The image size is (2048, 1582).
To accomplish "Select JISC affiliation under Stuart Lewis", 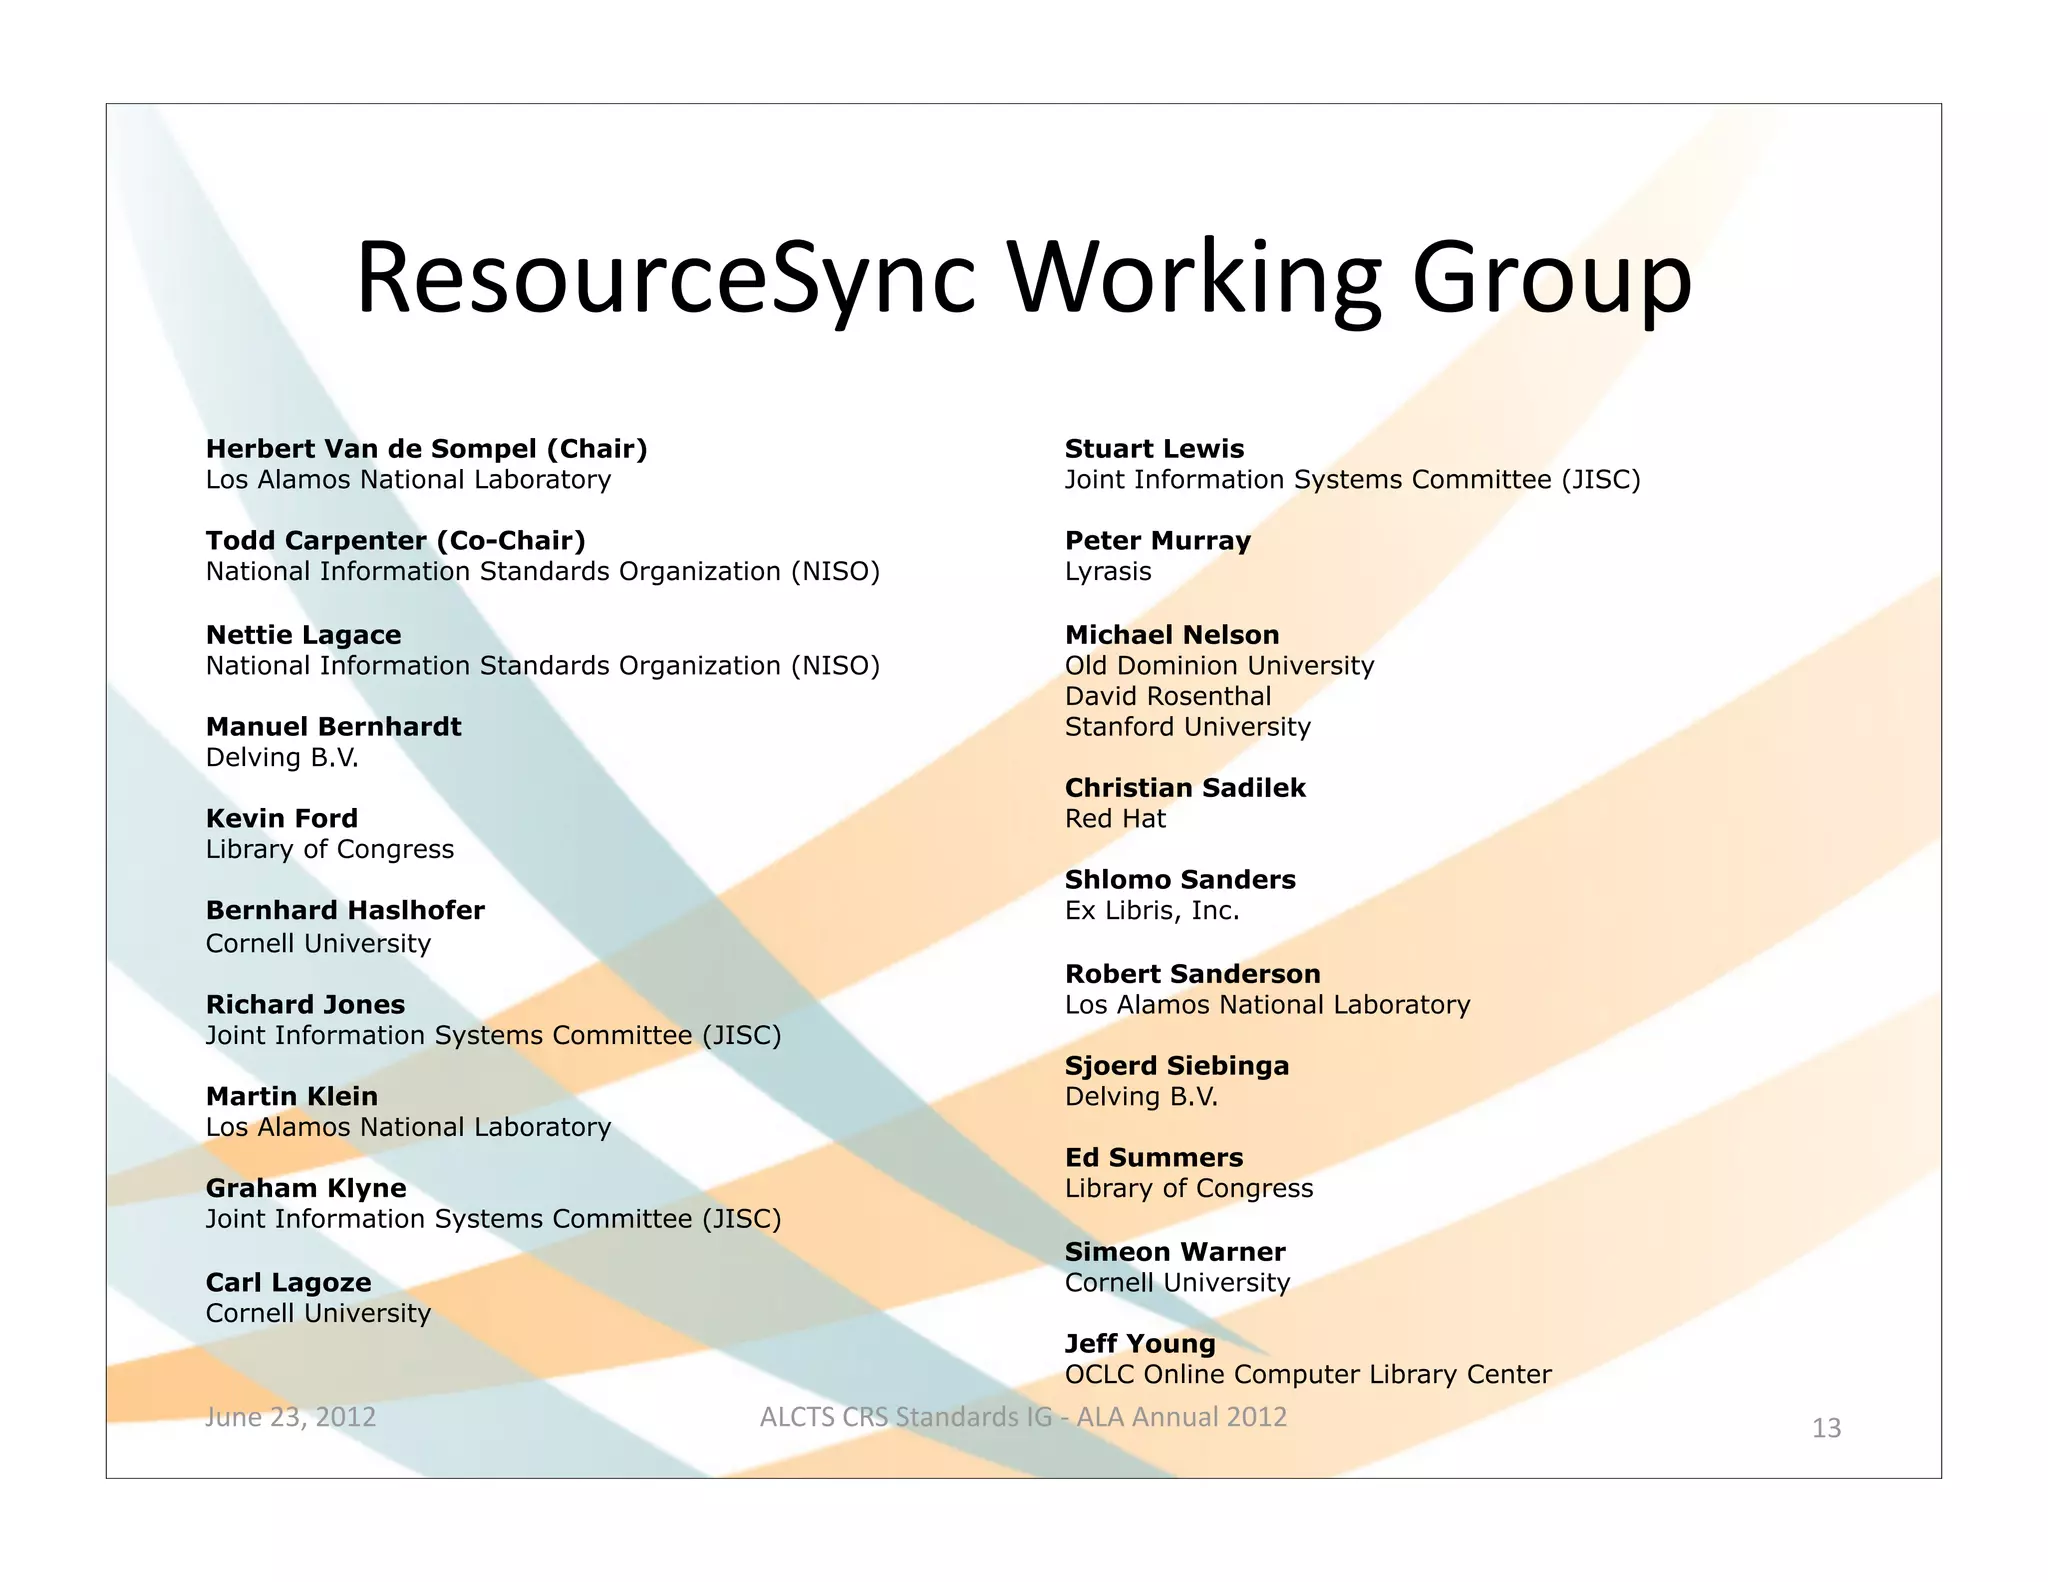I will click(x=1353, y=480).
